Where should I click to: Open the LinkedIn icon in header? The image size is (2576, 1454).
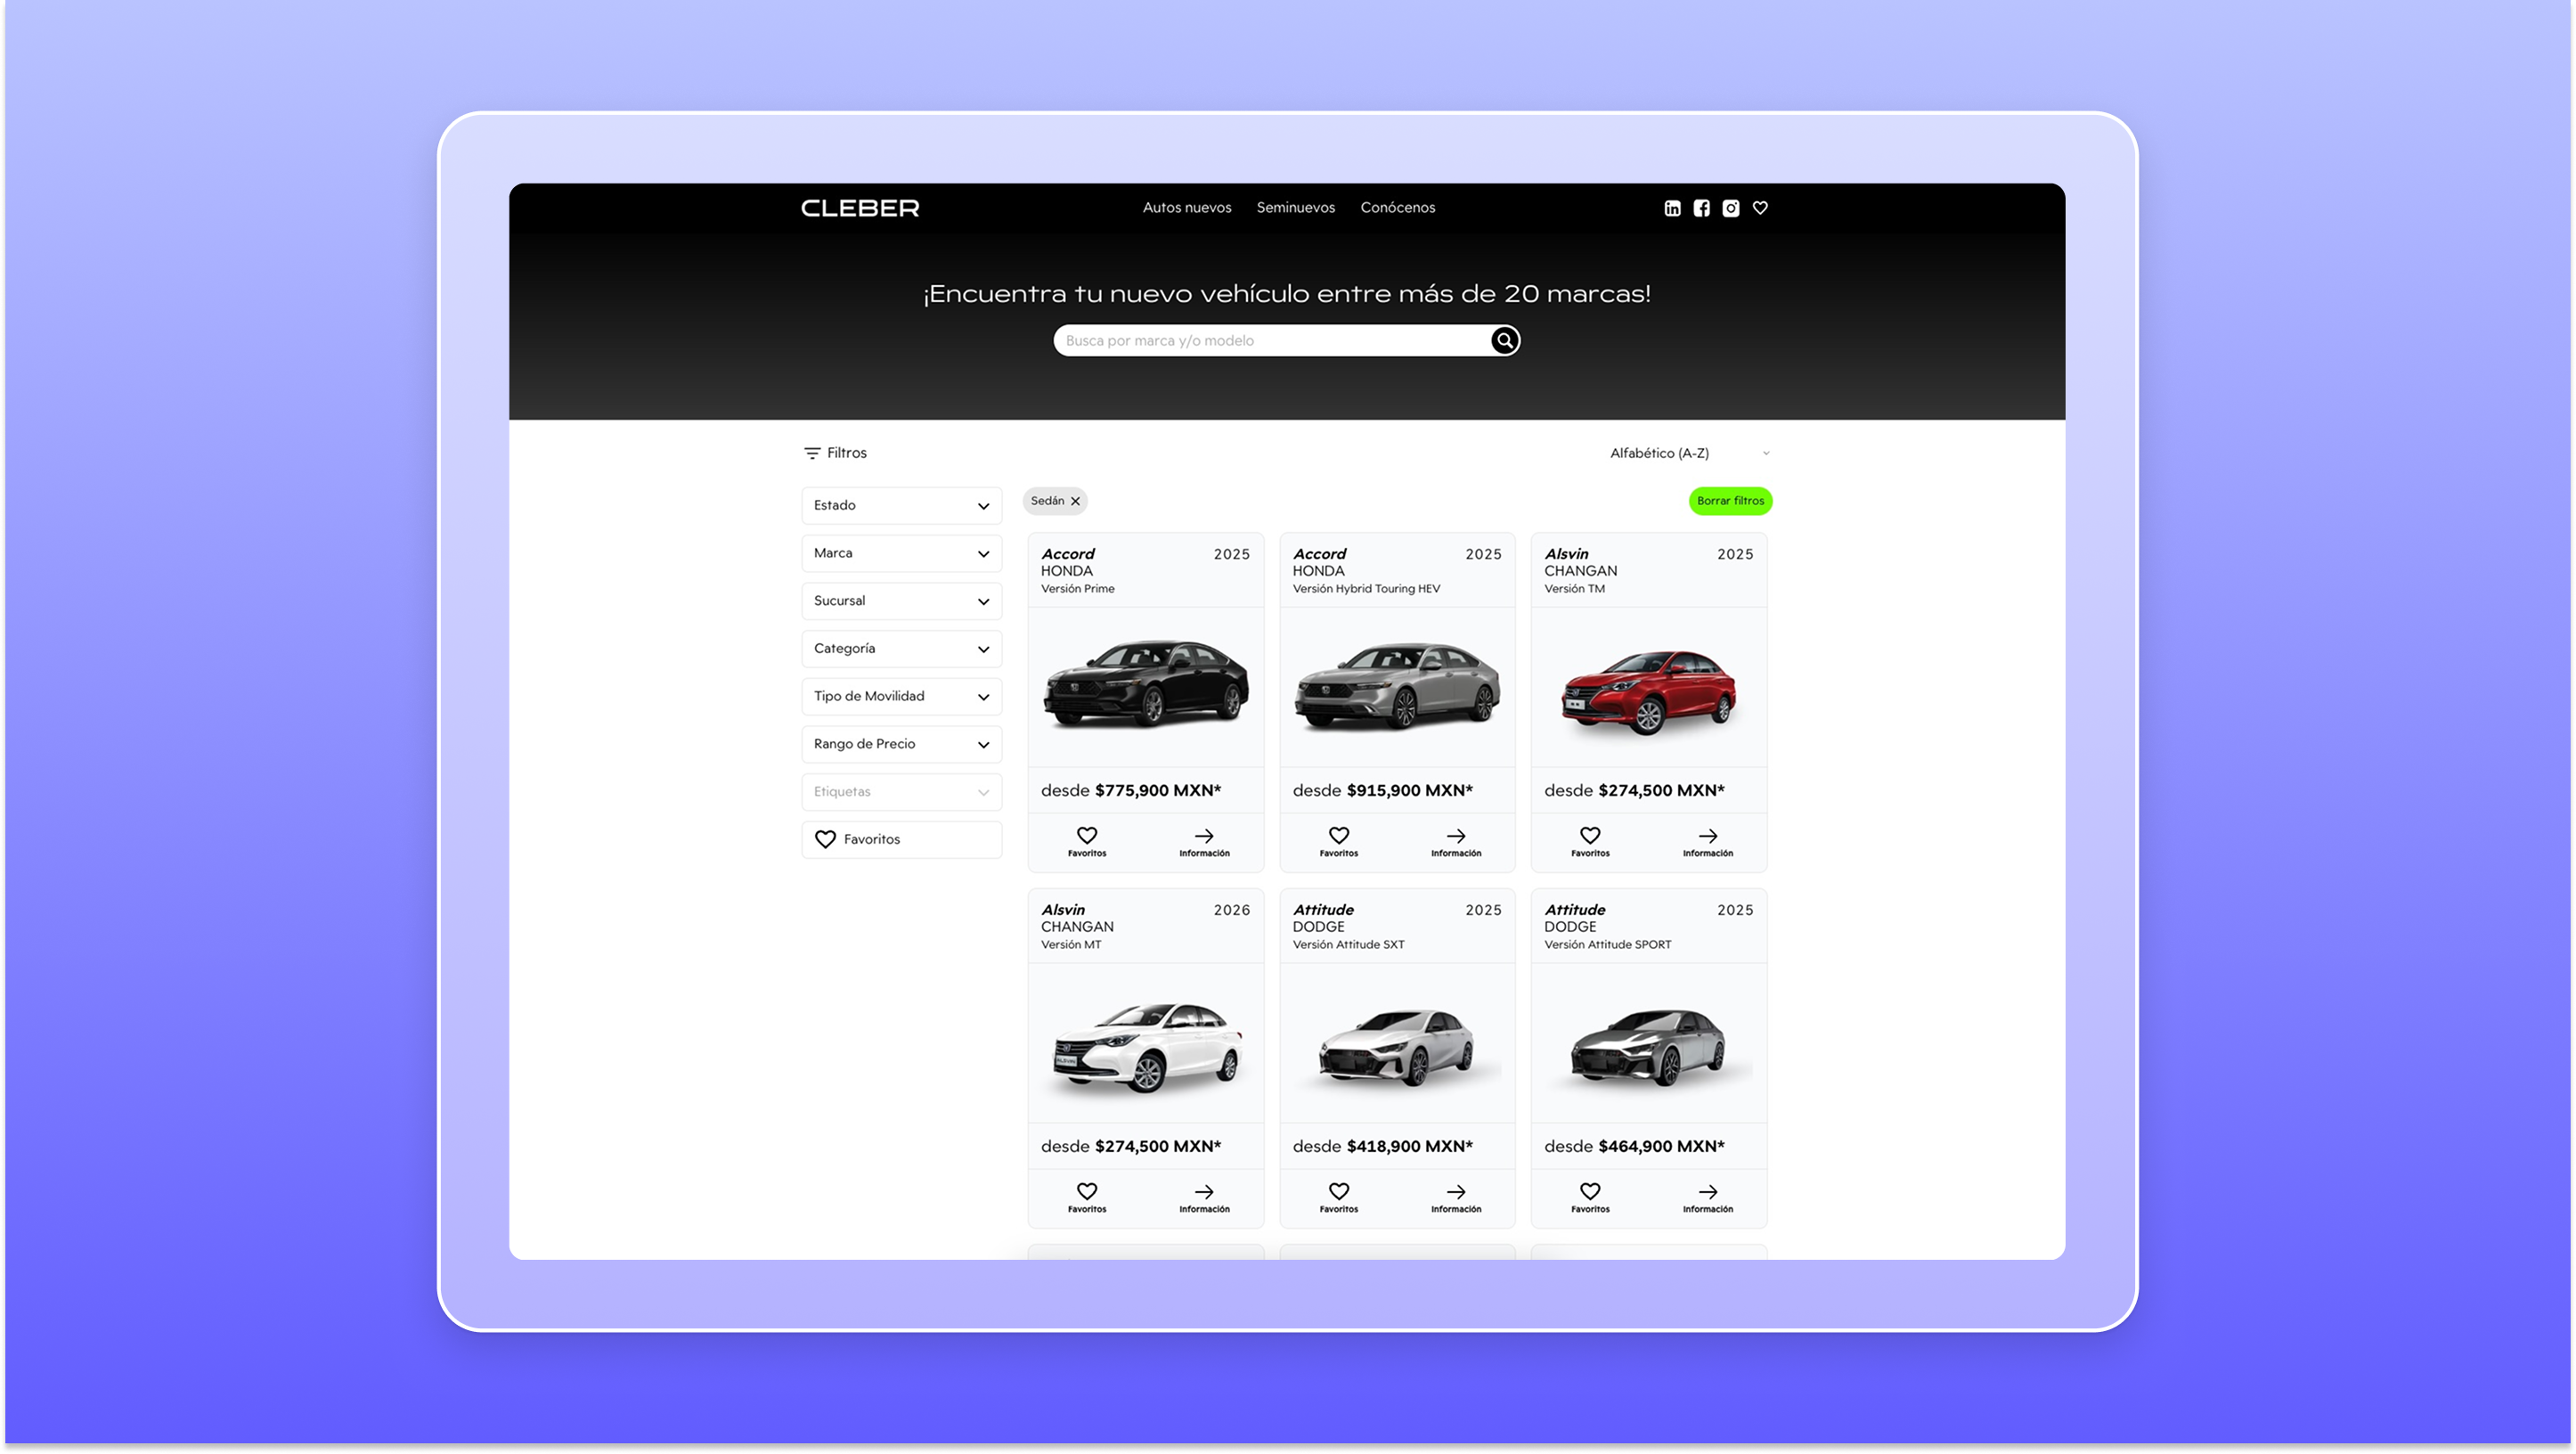click(x=1672, y=208)
